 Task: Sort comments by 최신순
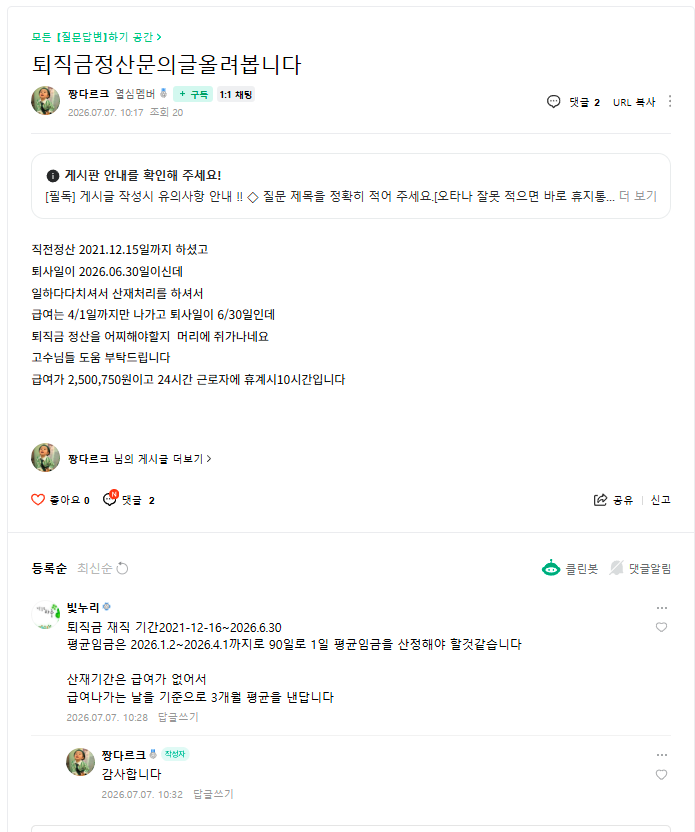[94, 568]
